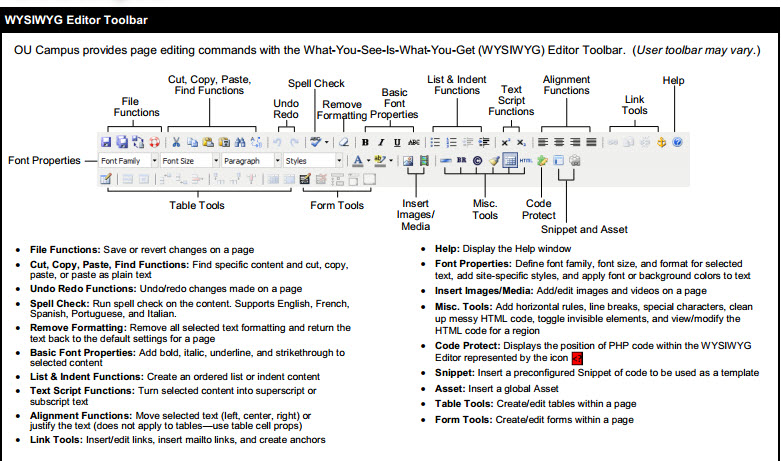Click the Delete Form icon with red X
Viewport: 781px width, 461px height.
[x=321, y=179]
